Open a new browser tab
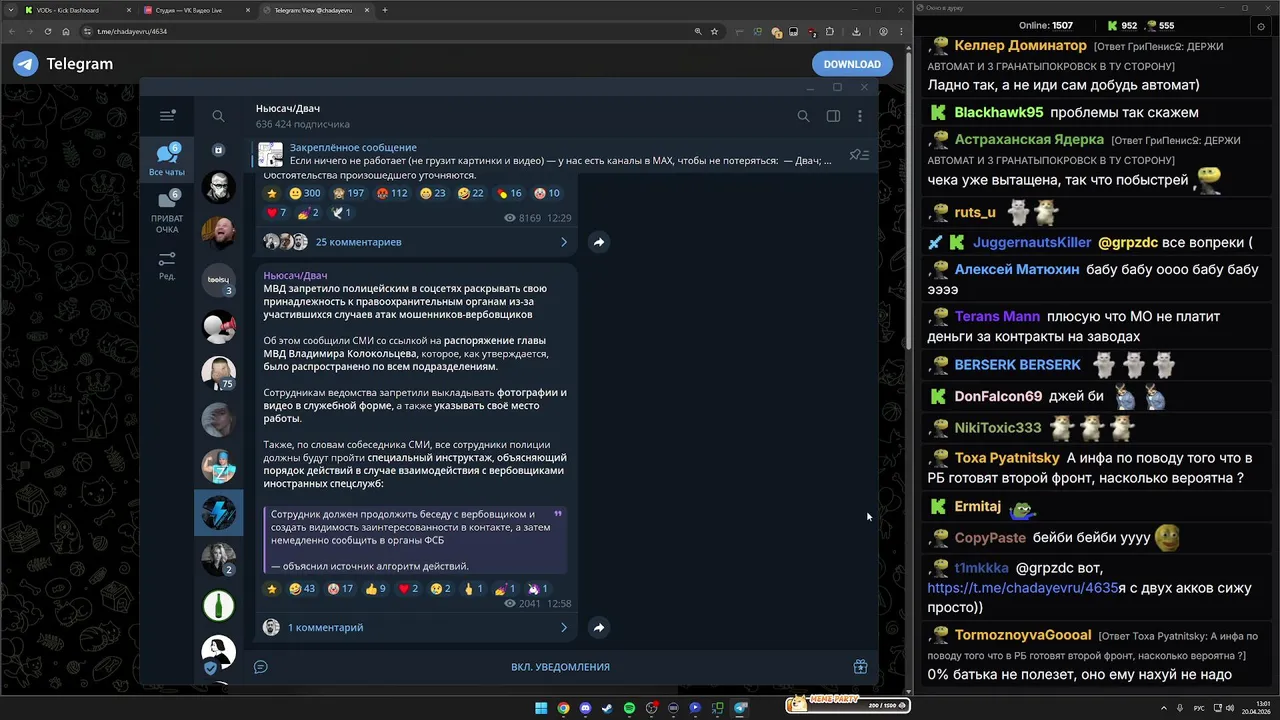 [x=385, y=10]
